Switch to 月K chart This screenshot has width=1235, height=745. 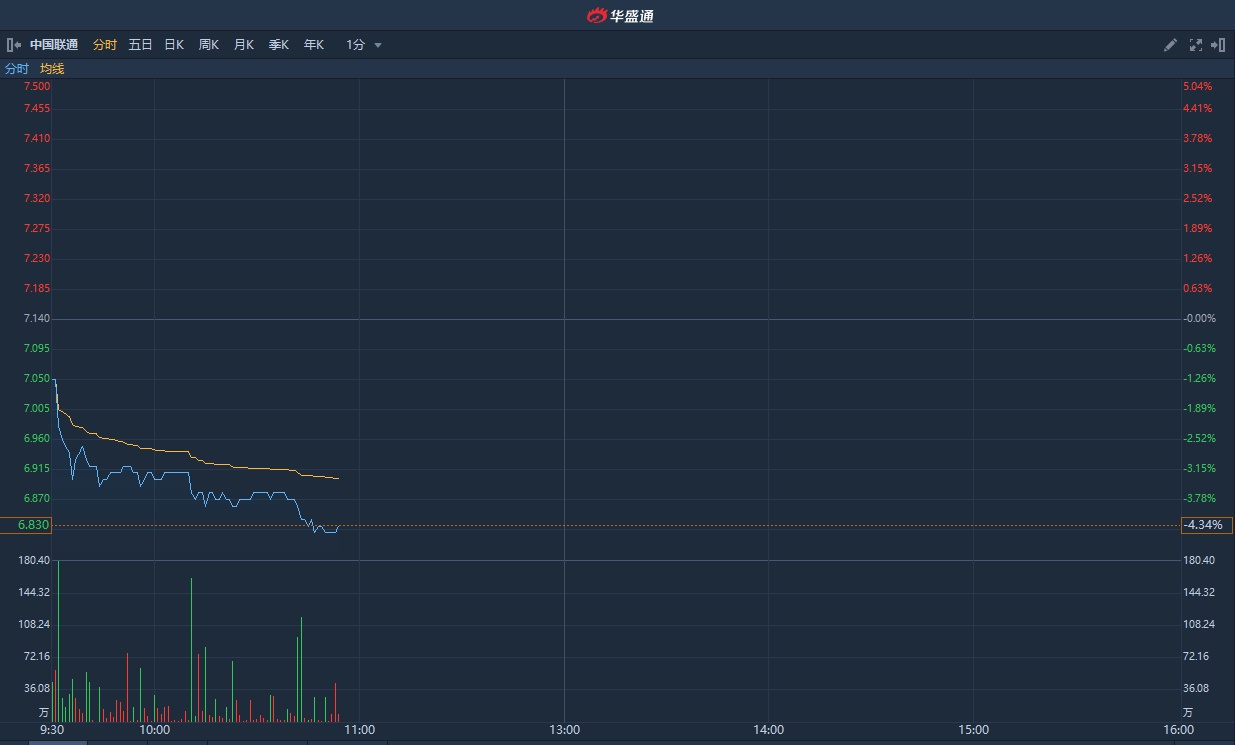244,45
